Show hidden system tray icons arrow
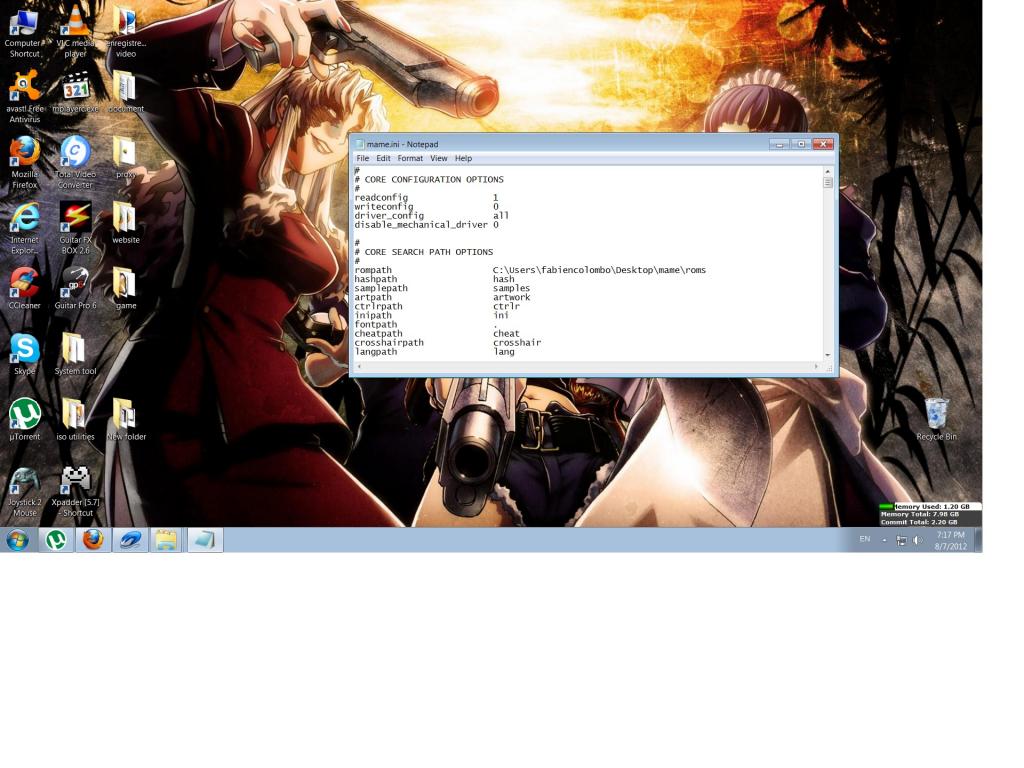This screenshot has width=1024, height=768. click(884, 540)
